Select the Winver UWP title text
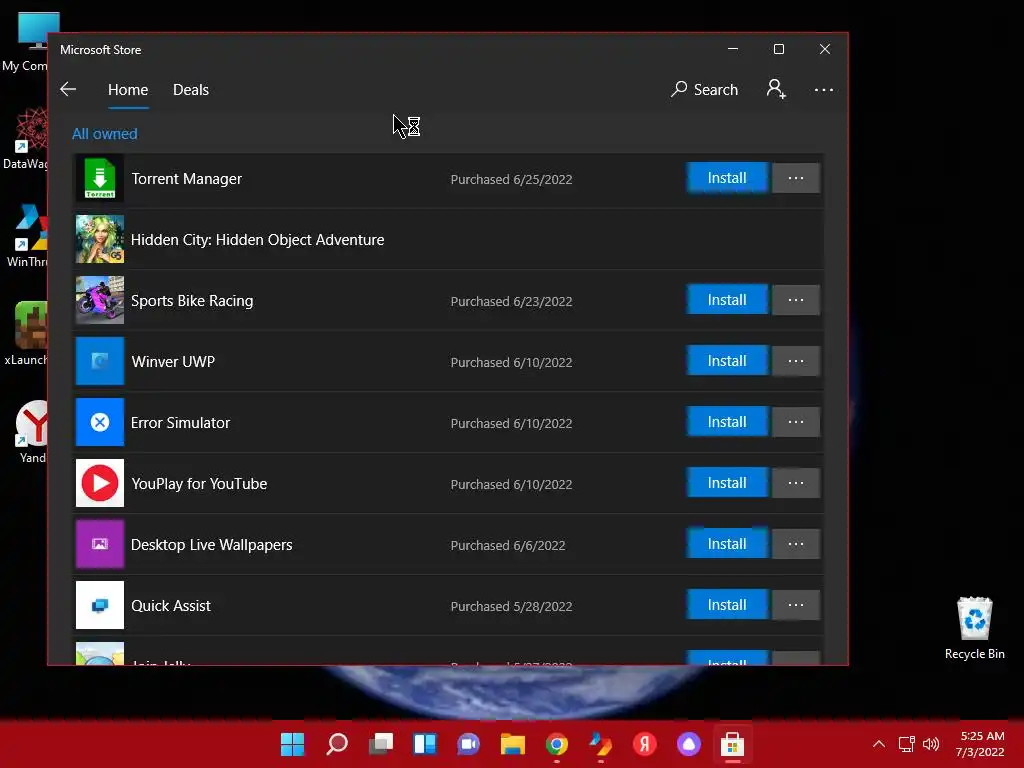 click(x=173, y=362)
